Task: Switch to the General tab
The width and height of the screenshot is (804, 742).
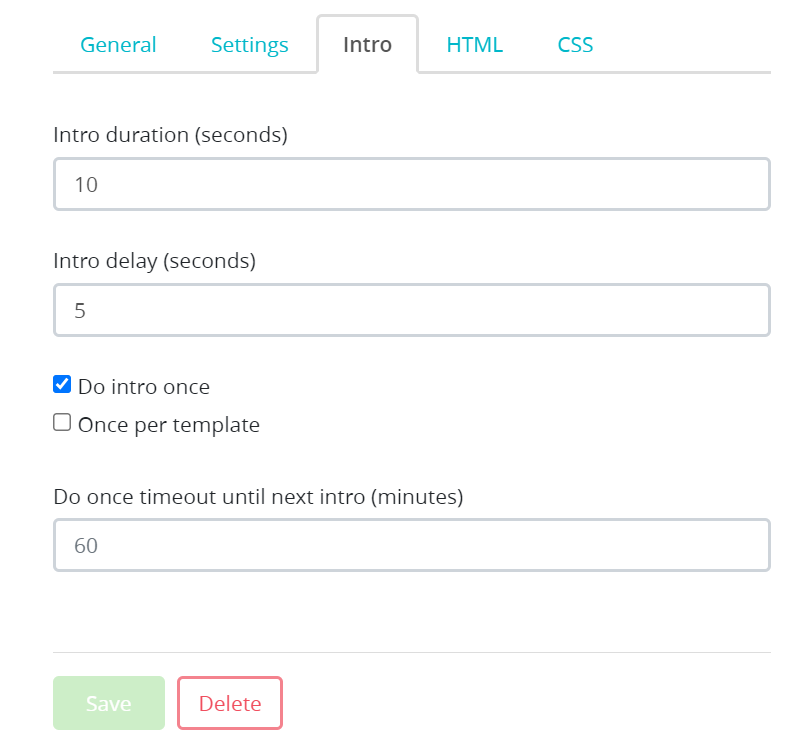Action: pyautogui.click(x=118, y=45)
